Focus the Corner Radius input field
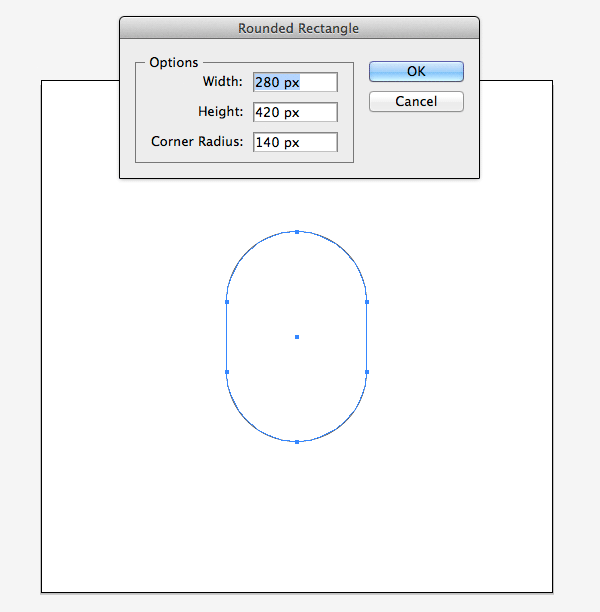 click(295, 142)
